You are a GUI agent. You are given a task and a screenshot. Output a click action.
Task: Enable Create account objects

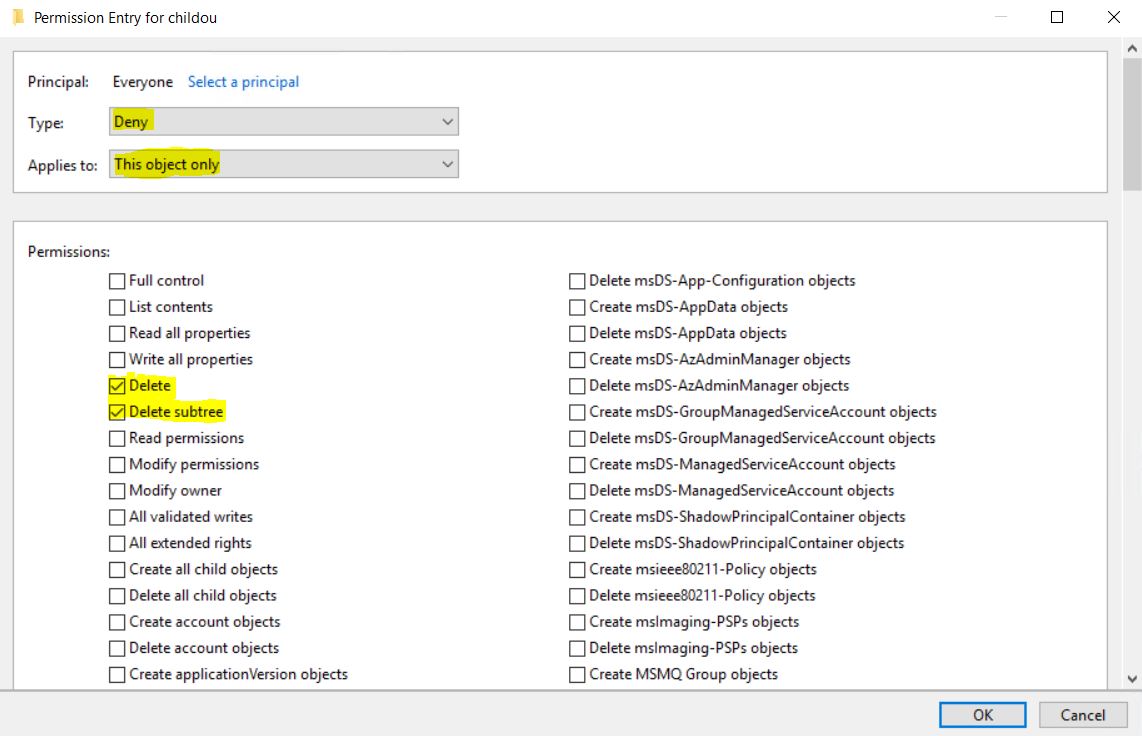pyautogui.click(x=117, y=622)
